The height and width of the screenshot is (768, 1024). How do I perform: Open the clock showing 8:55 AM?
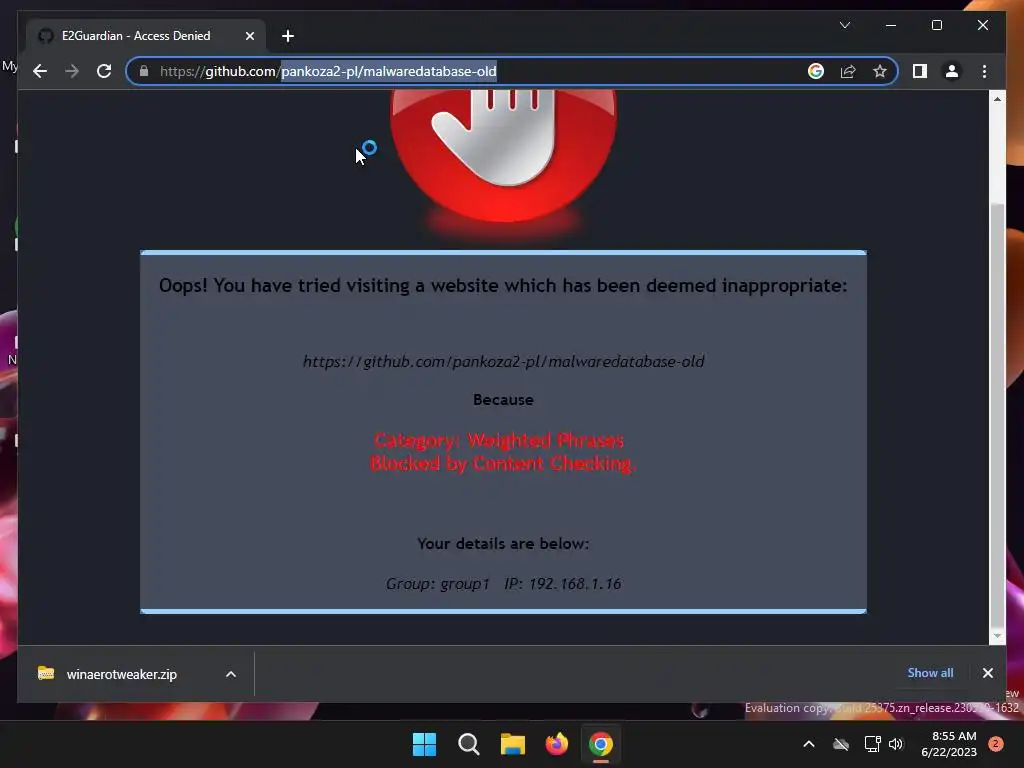(x=949, y=744)
